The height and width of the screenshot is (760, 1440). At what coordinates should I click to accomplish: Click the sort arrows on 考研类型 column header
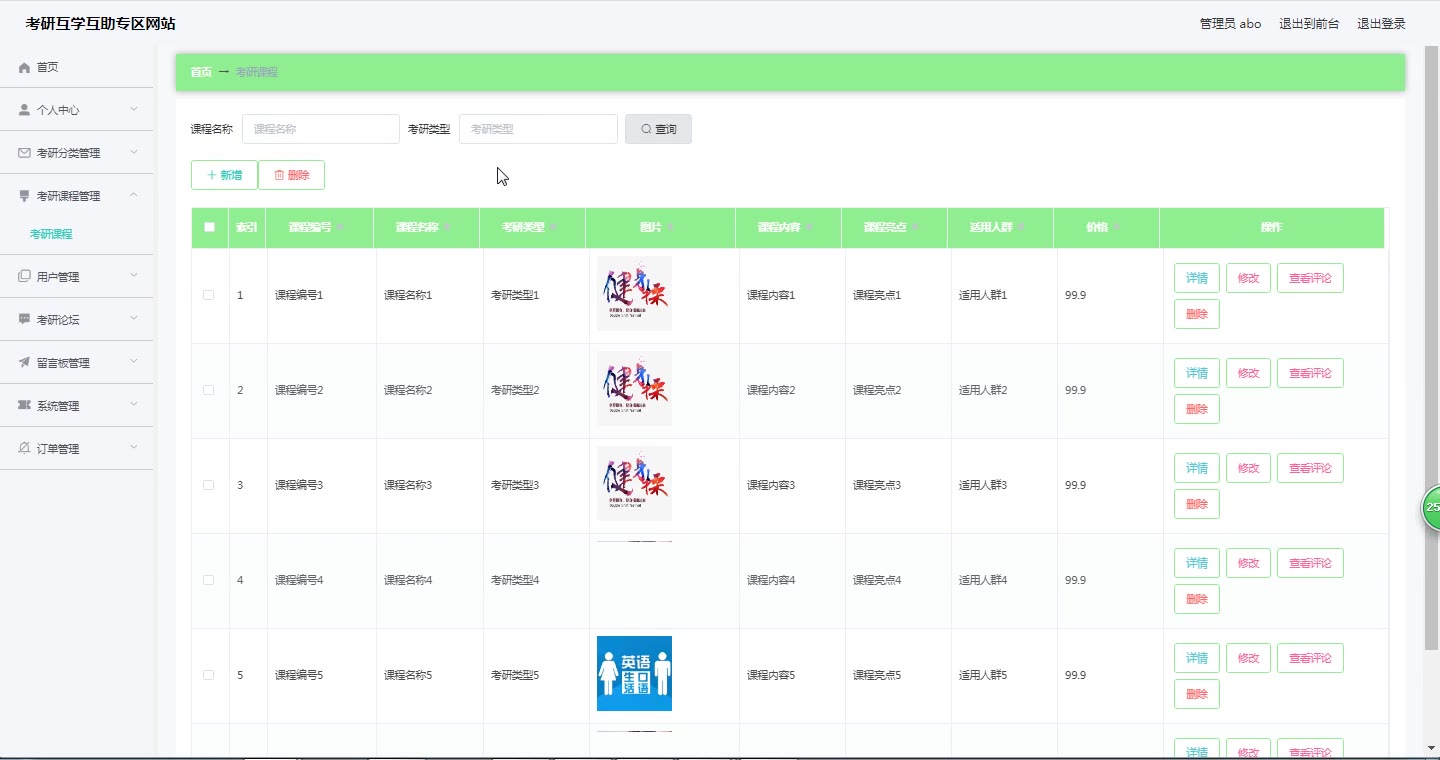tap(553, 228)
